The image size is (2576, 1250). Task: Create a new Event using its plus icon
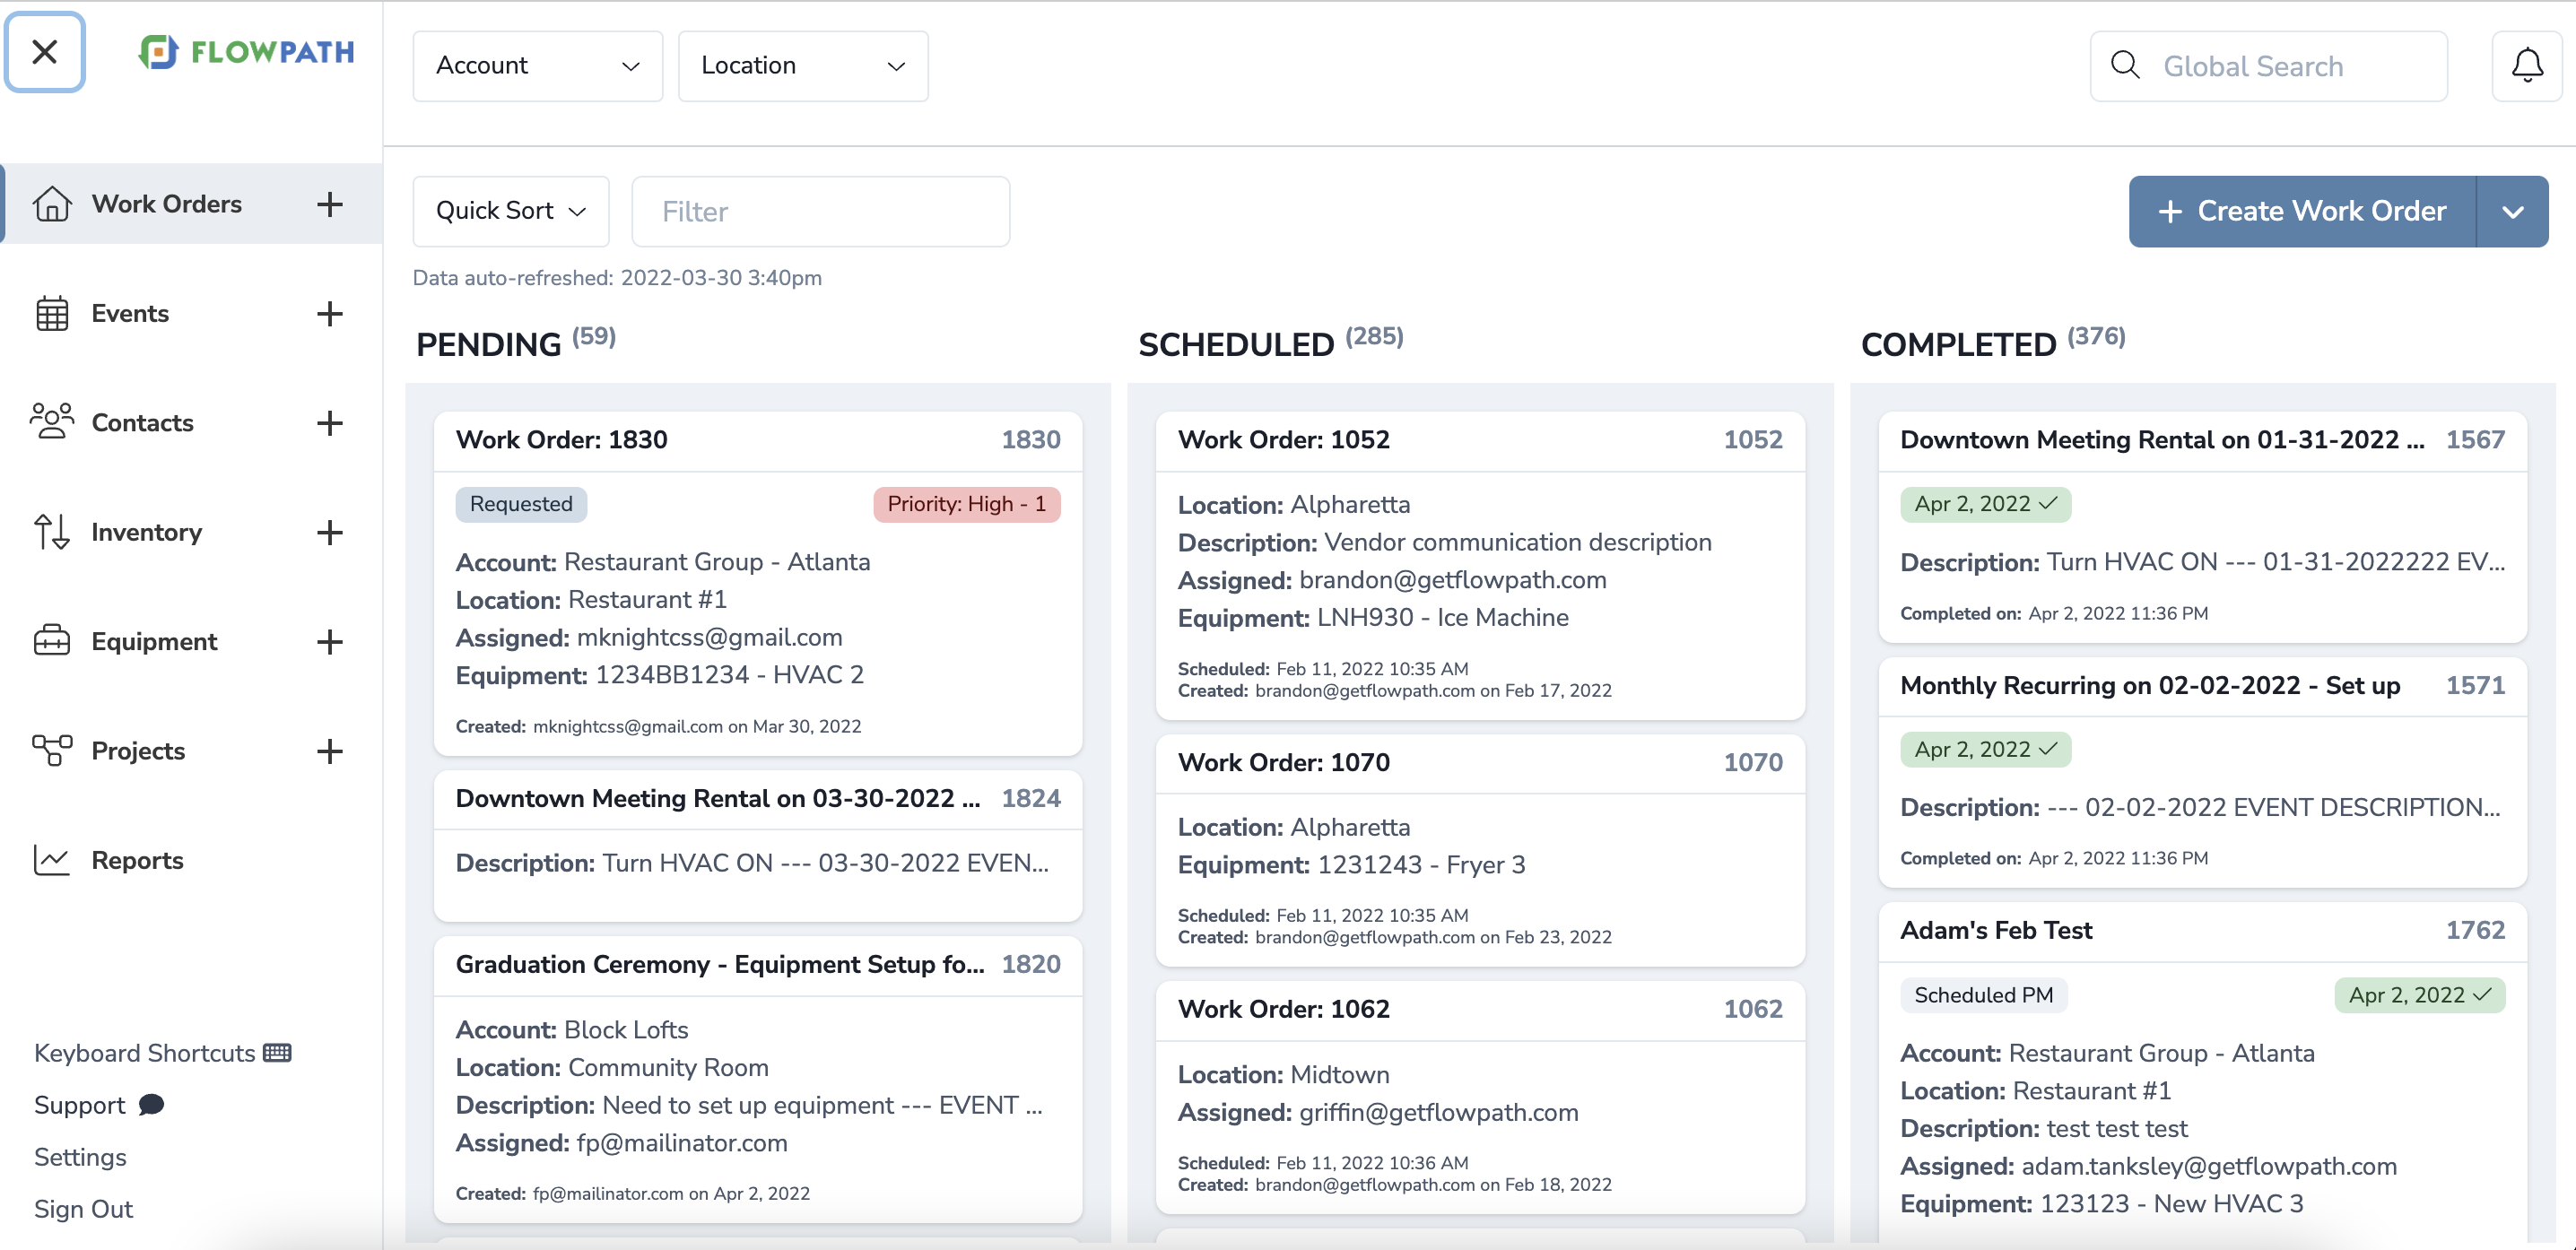click(x=330, y=314)
